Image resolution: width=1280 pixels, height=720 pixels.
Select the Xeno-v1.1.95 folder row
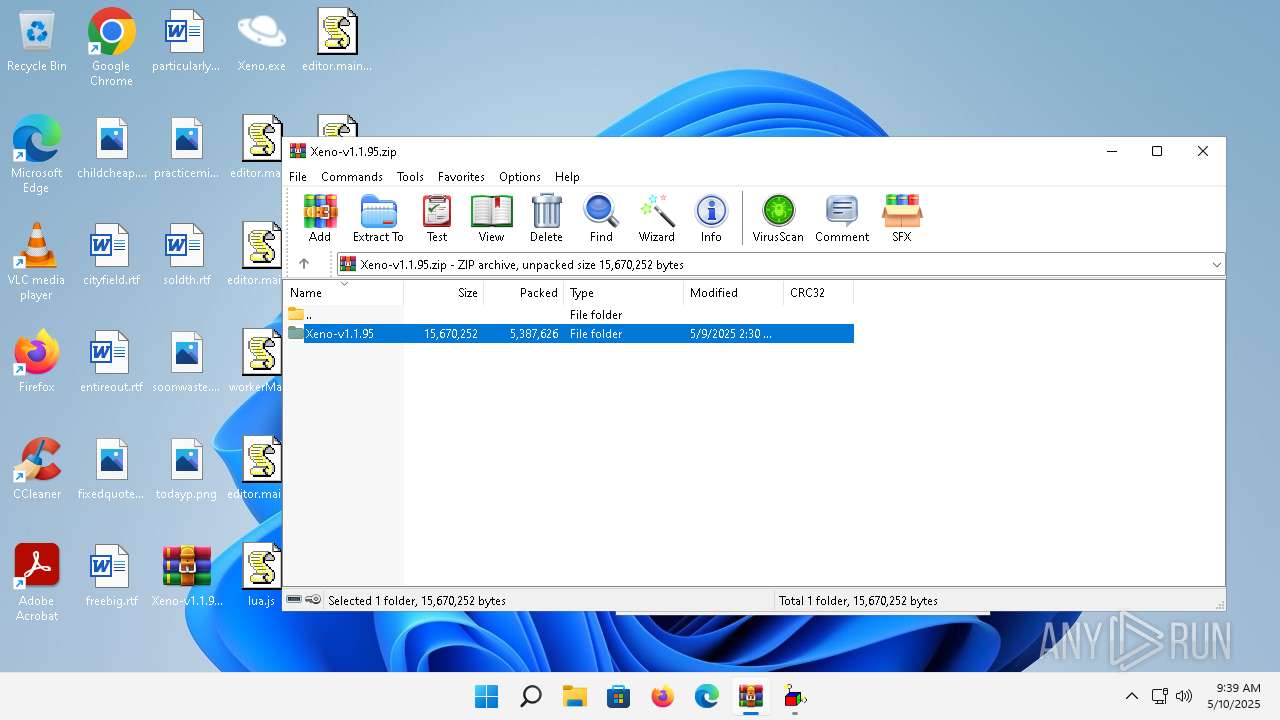pos(570,333)
